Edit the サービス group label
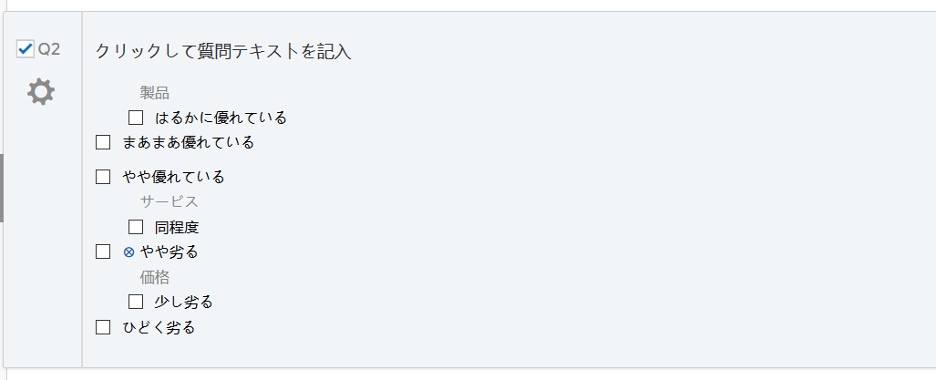Viewport: 936px width, 380px height. point(169,202)
